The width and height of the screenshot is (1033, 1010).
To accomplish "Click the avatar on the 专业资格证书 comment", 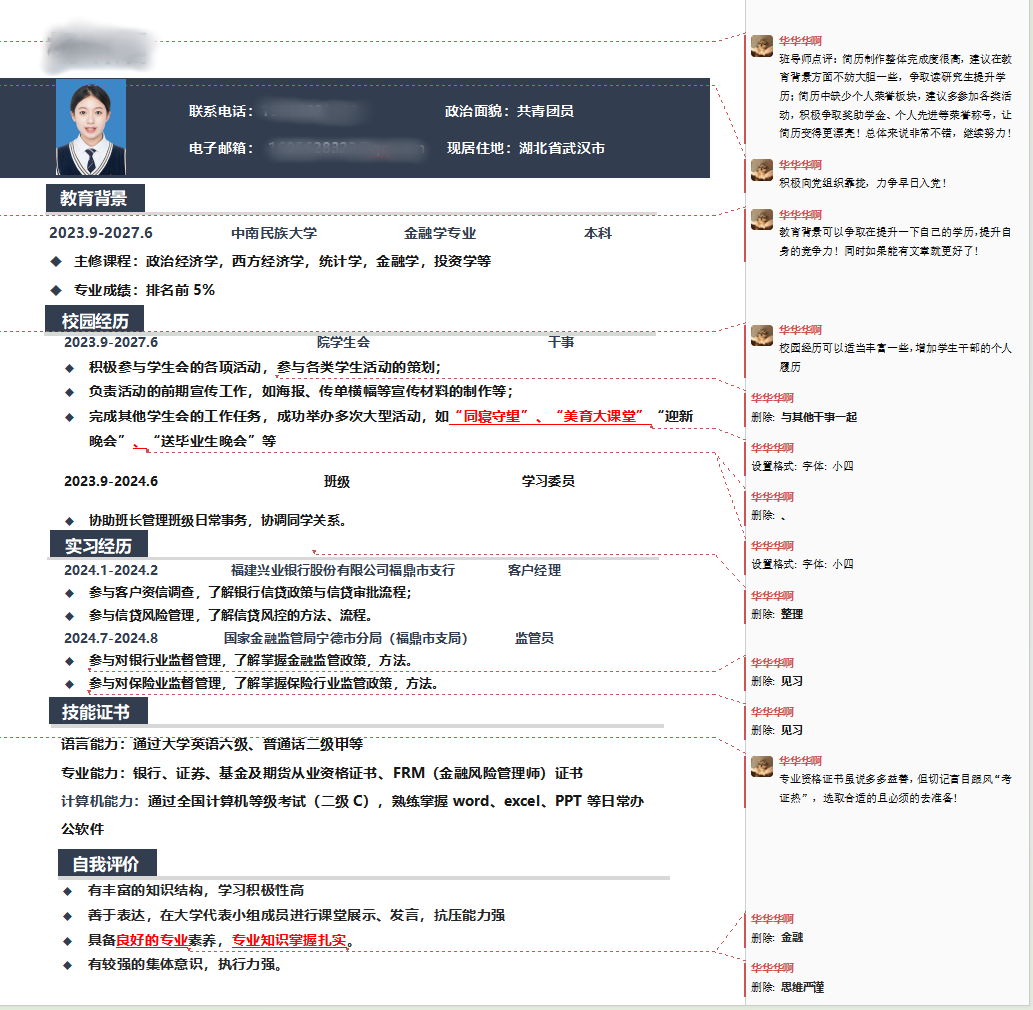I will [x=761, y=765].
